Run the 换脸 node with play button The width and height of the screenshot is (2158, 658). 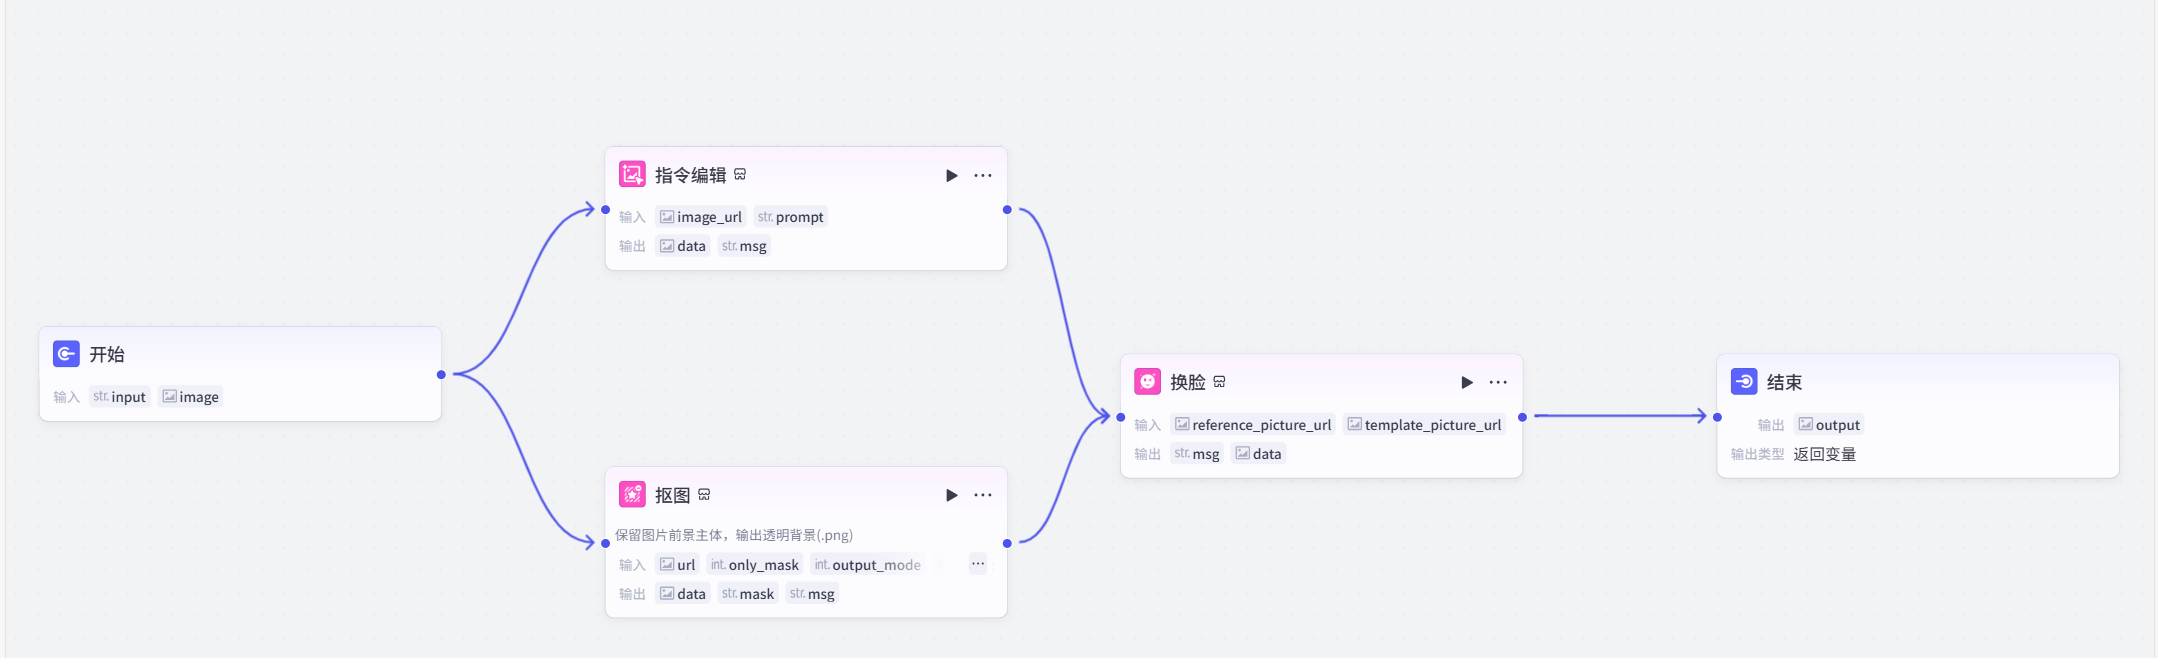click(1466, 383)
